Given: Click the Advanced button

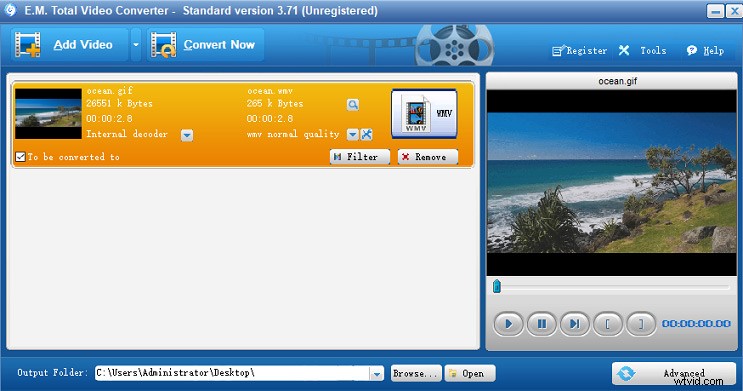Looking at the screenshot, I should [x=674, y=373].
